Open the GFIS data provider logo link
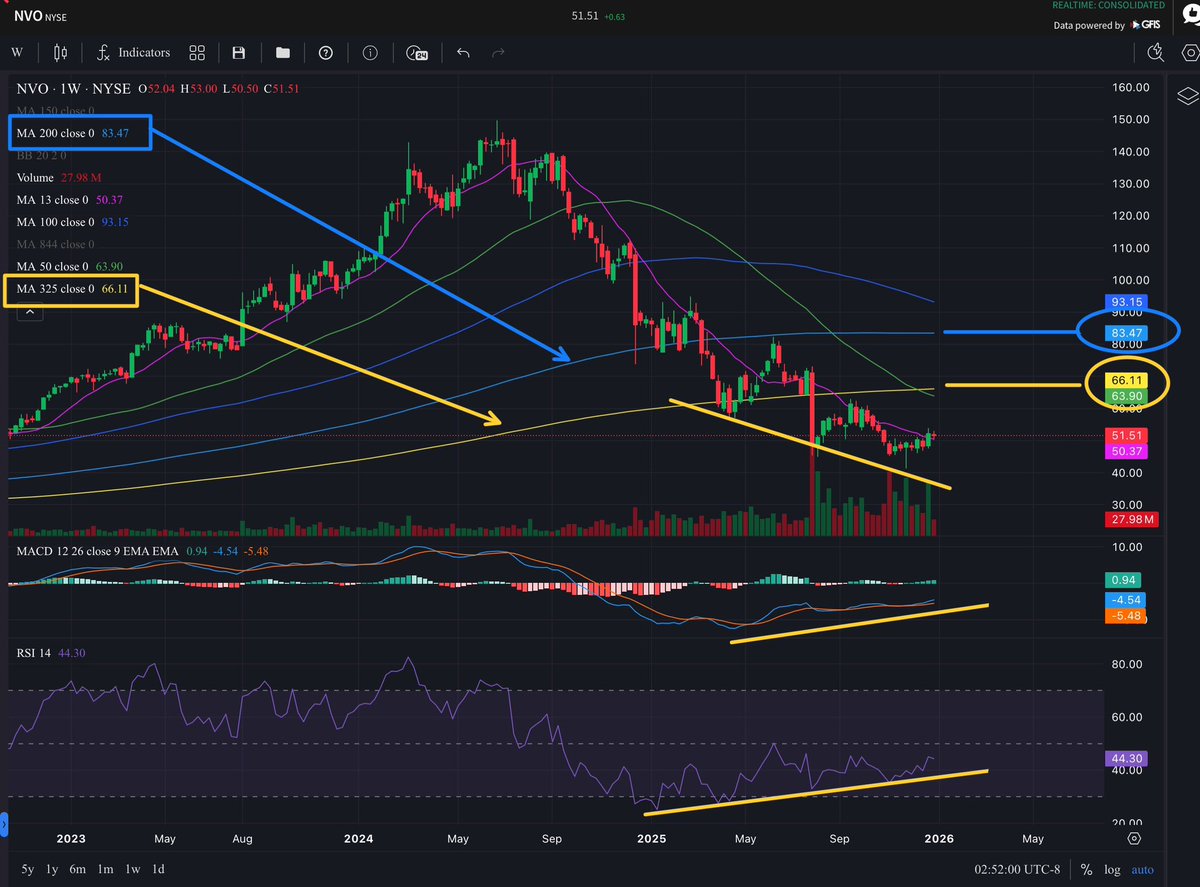Image resolution: width=1200 pixels, height=887 pixels. click(1146, 25)
